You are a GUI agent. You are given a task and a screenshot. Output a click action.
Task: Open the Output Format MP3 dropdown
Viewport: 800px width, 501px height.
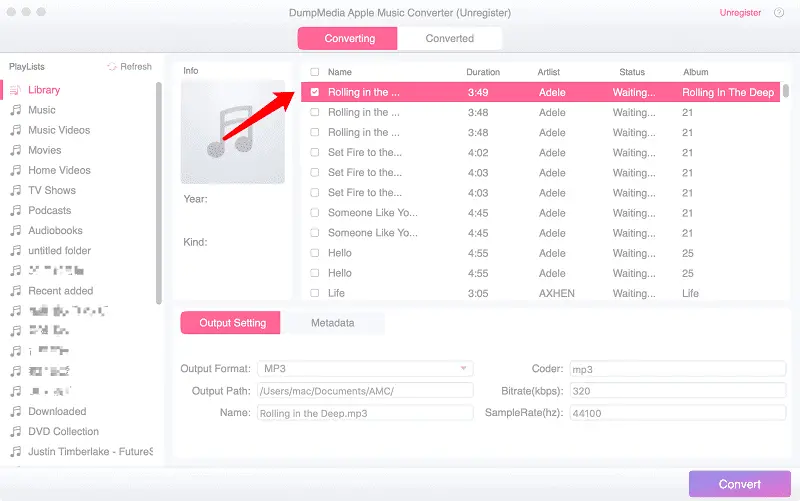[x=365, y=369]
